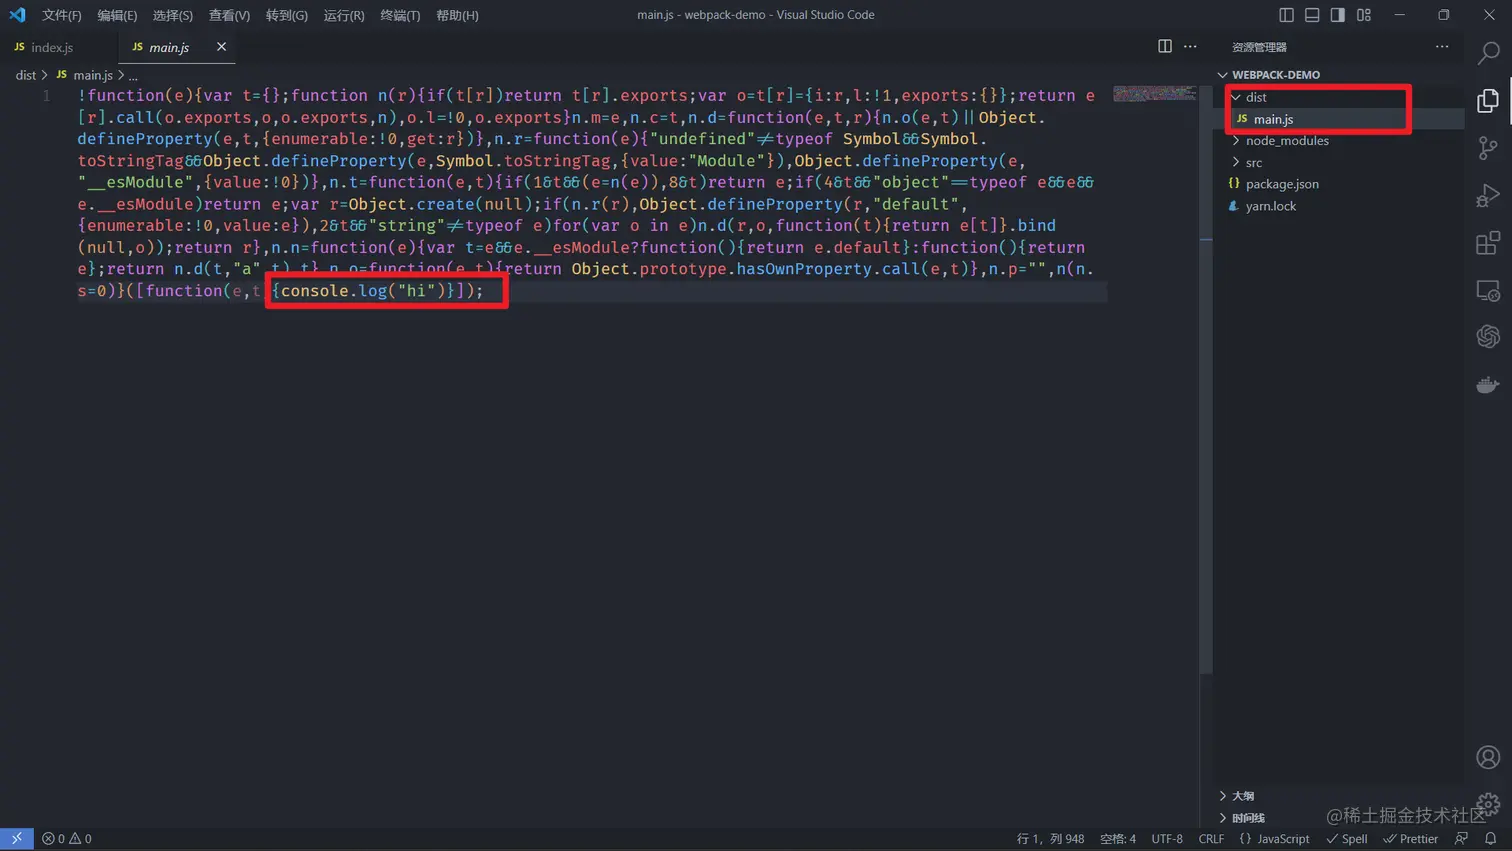Open Explorer panel more actions ellipsis

(x=1442, y=46)
